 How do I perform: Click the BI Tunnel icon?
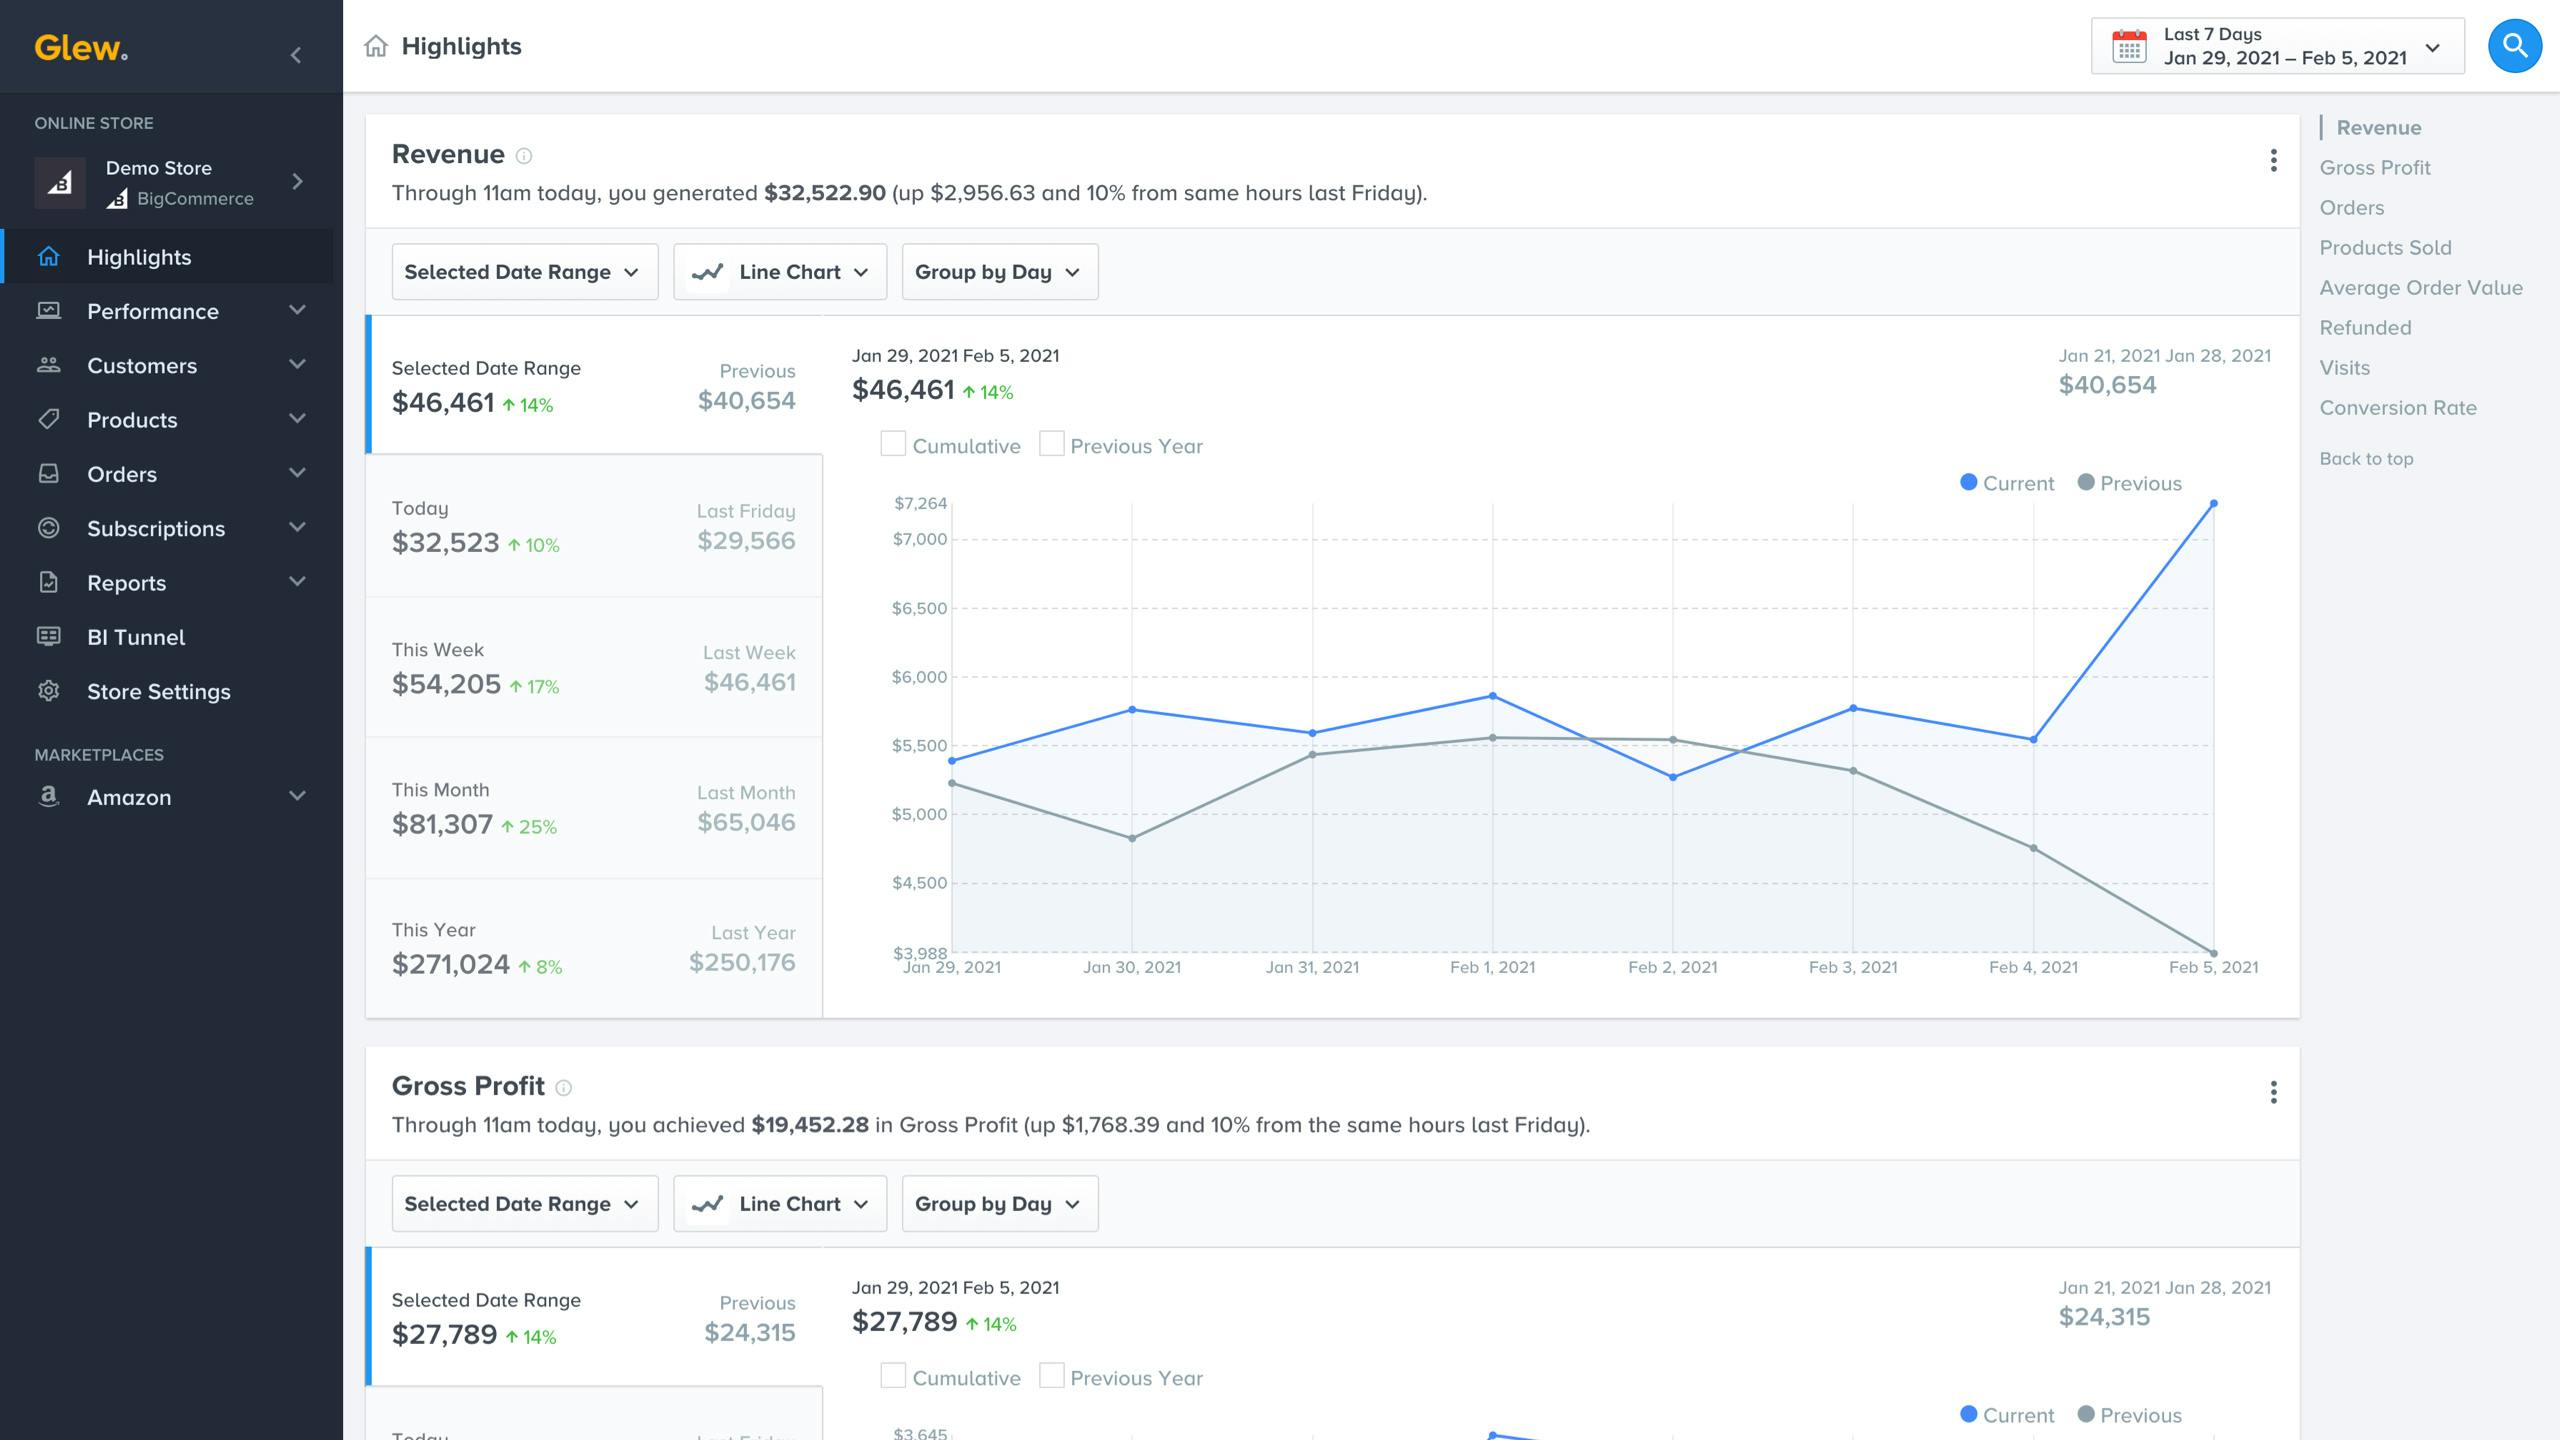[48, 637]
